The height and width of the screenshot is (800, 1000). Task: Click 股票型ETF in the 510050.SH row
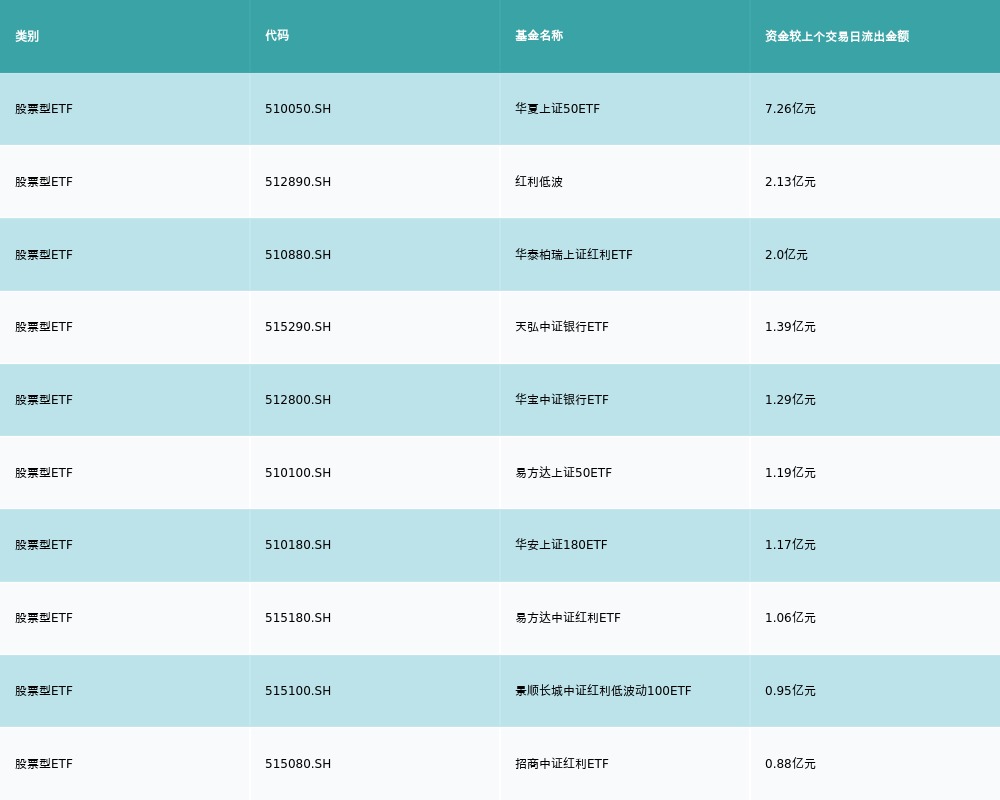click(x=44, y=109)
